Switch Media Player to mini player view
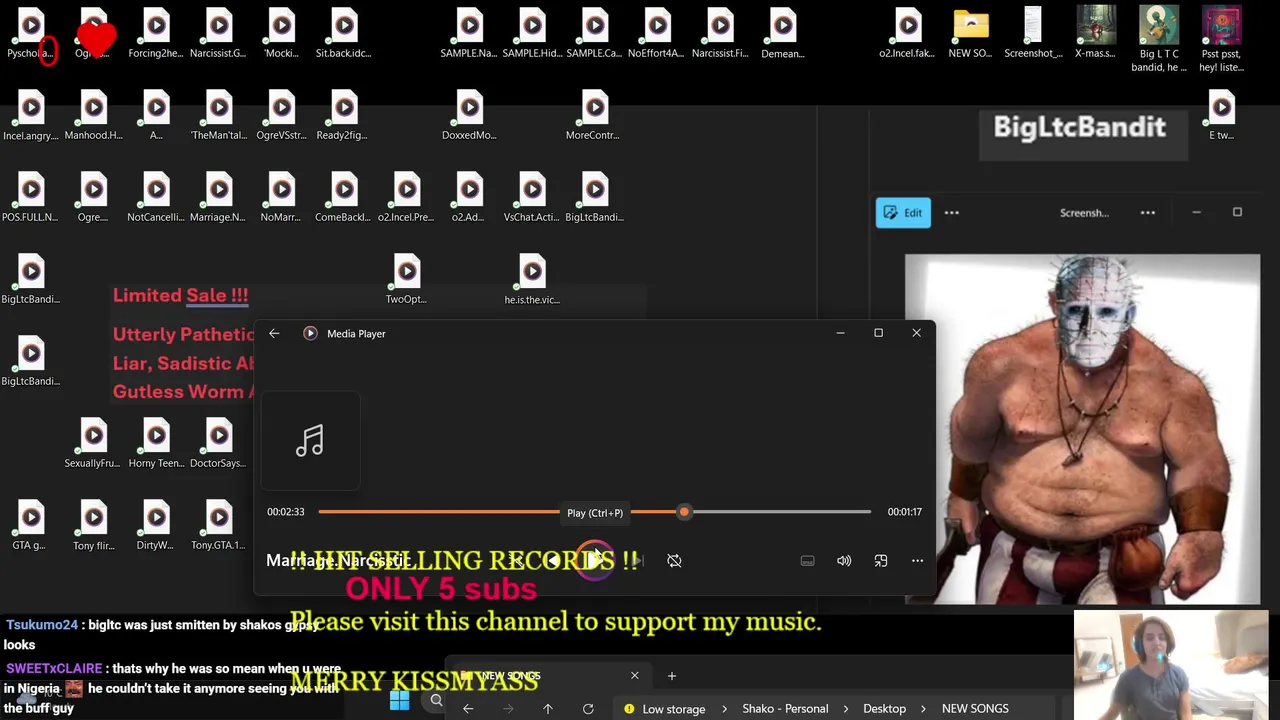1280x720 pixels. pos(881,561)
